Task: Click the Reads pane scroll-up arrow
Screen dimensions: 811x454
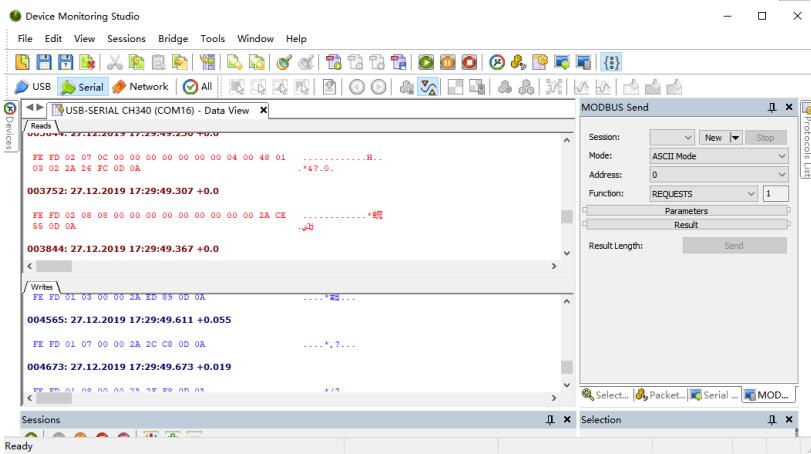Action: (x=567, y=140)
